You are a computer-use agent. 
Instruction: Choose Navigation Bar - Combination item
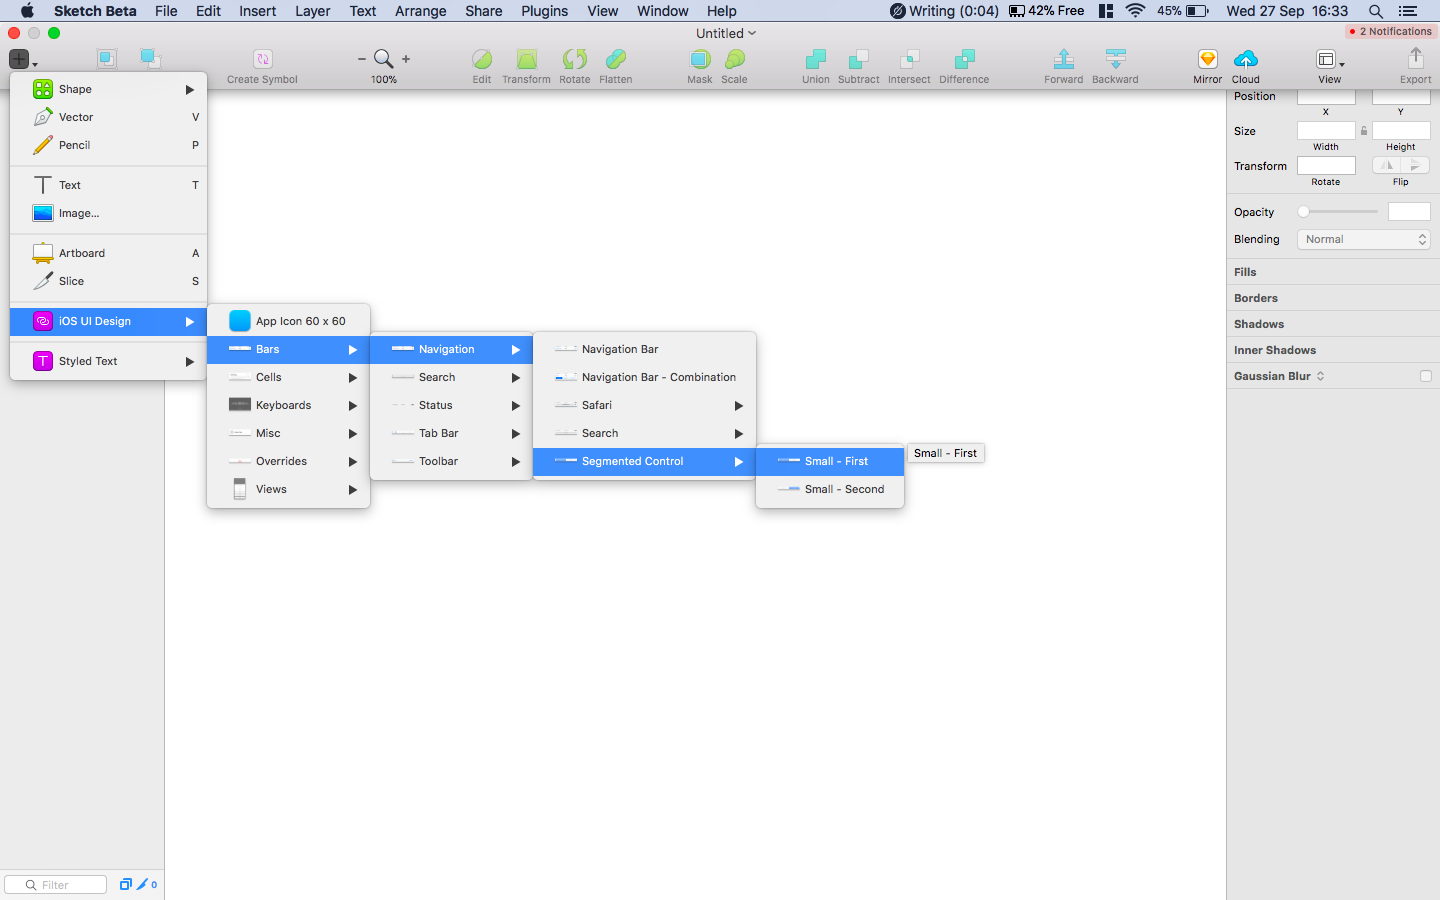click(645, 377)
